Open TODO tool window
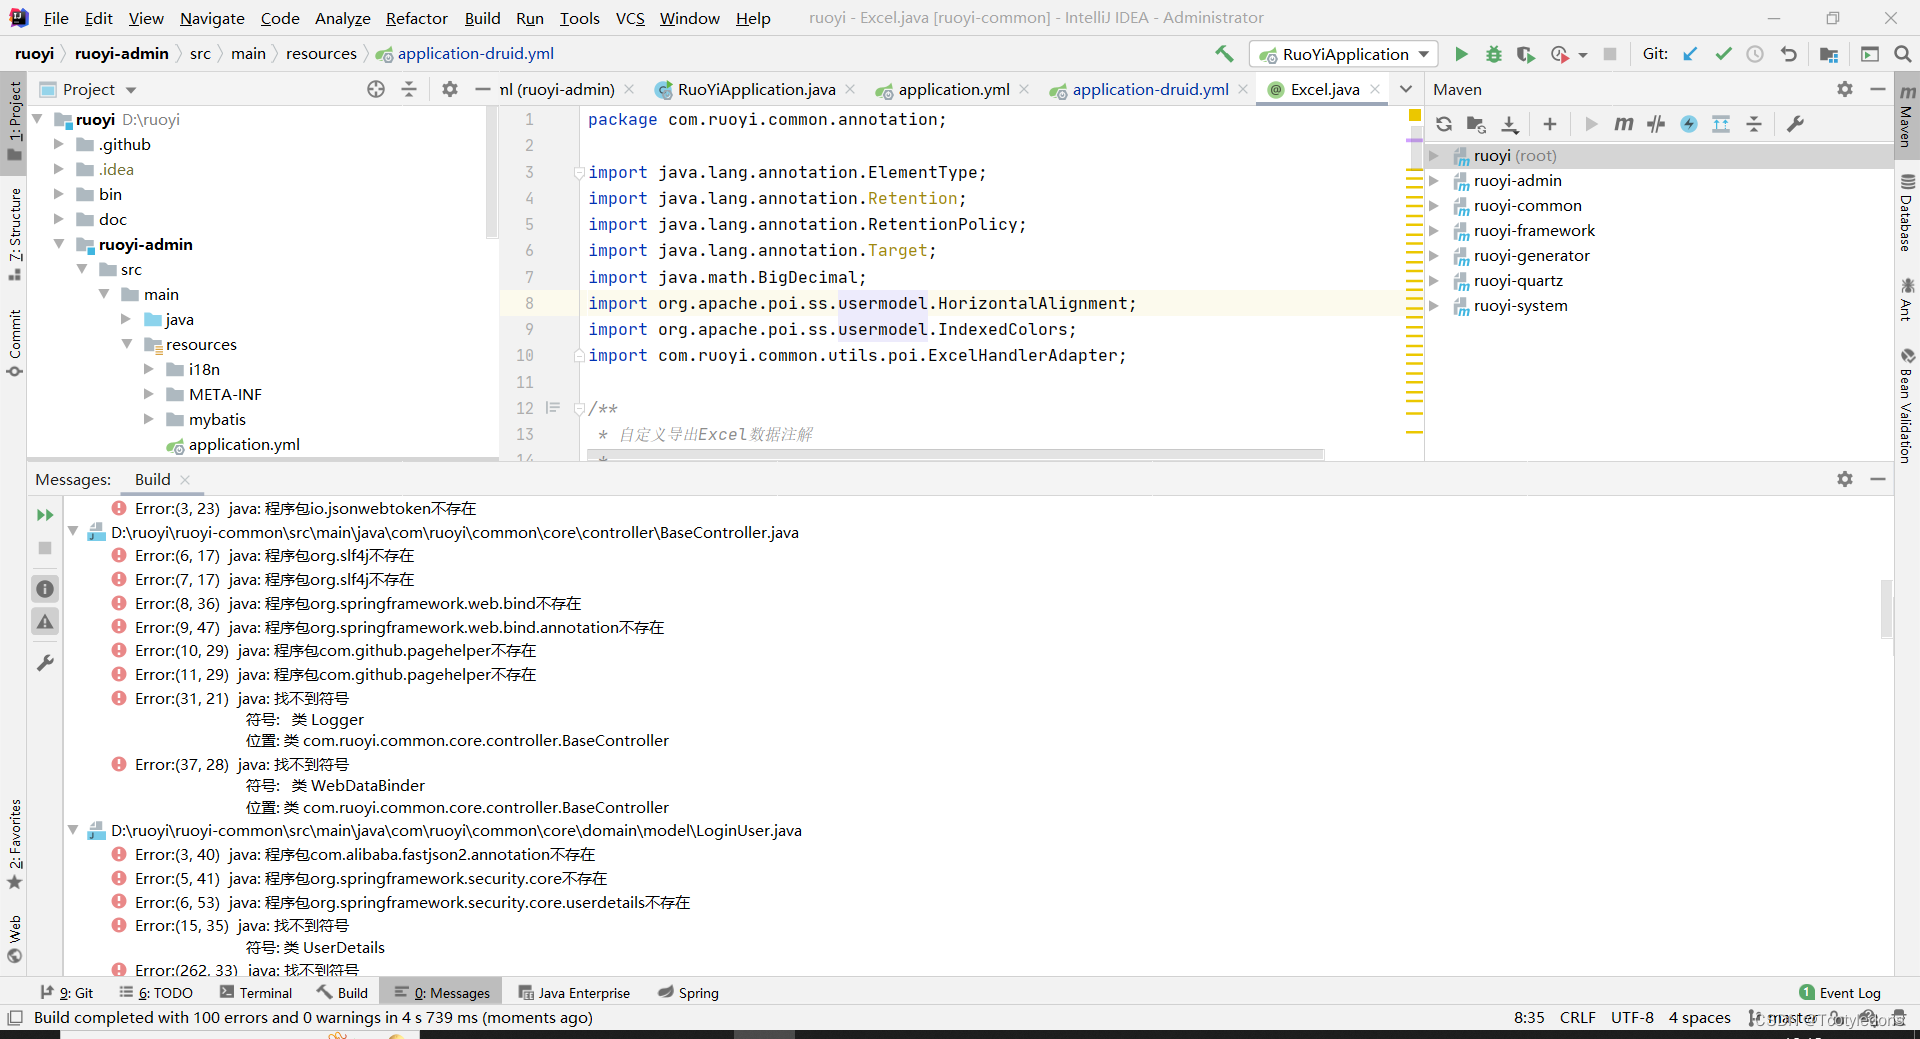 (156, 993)
